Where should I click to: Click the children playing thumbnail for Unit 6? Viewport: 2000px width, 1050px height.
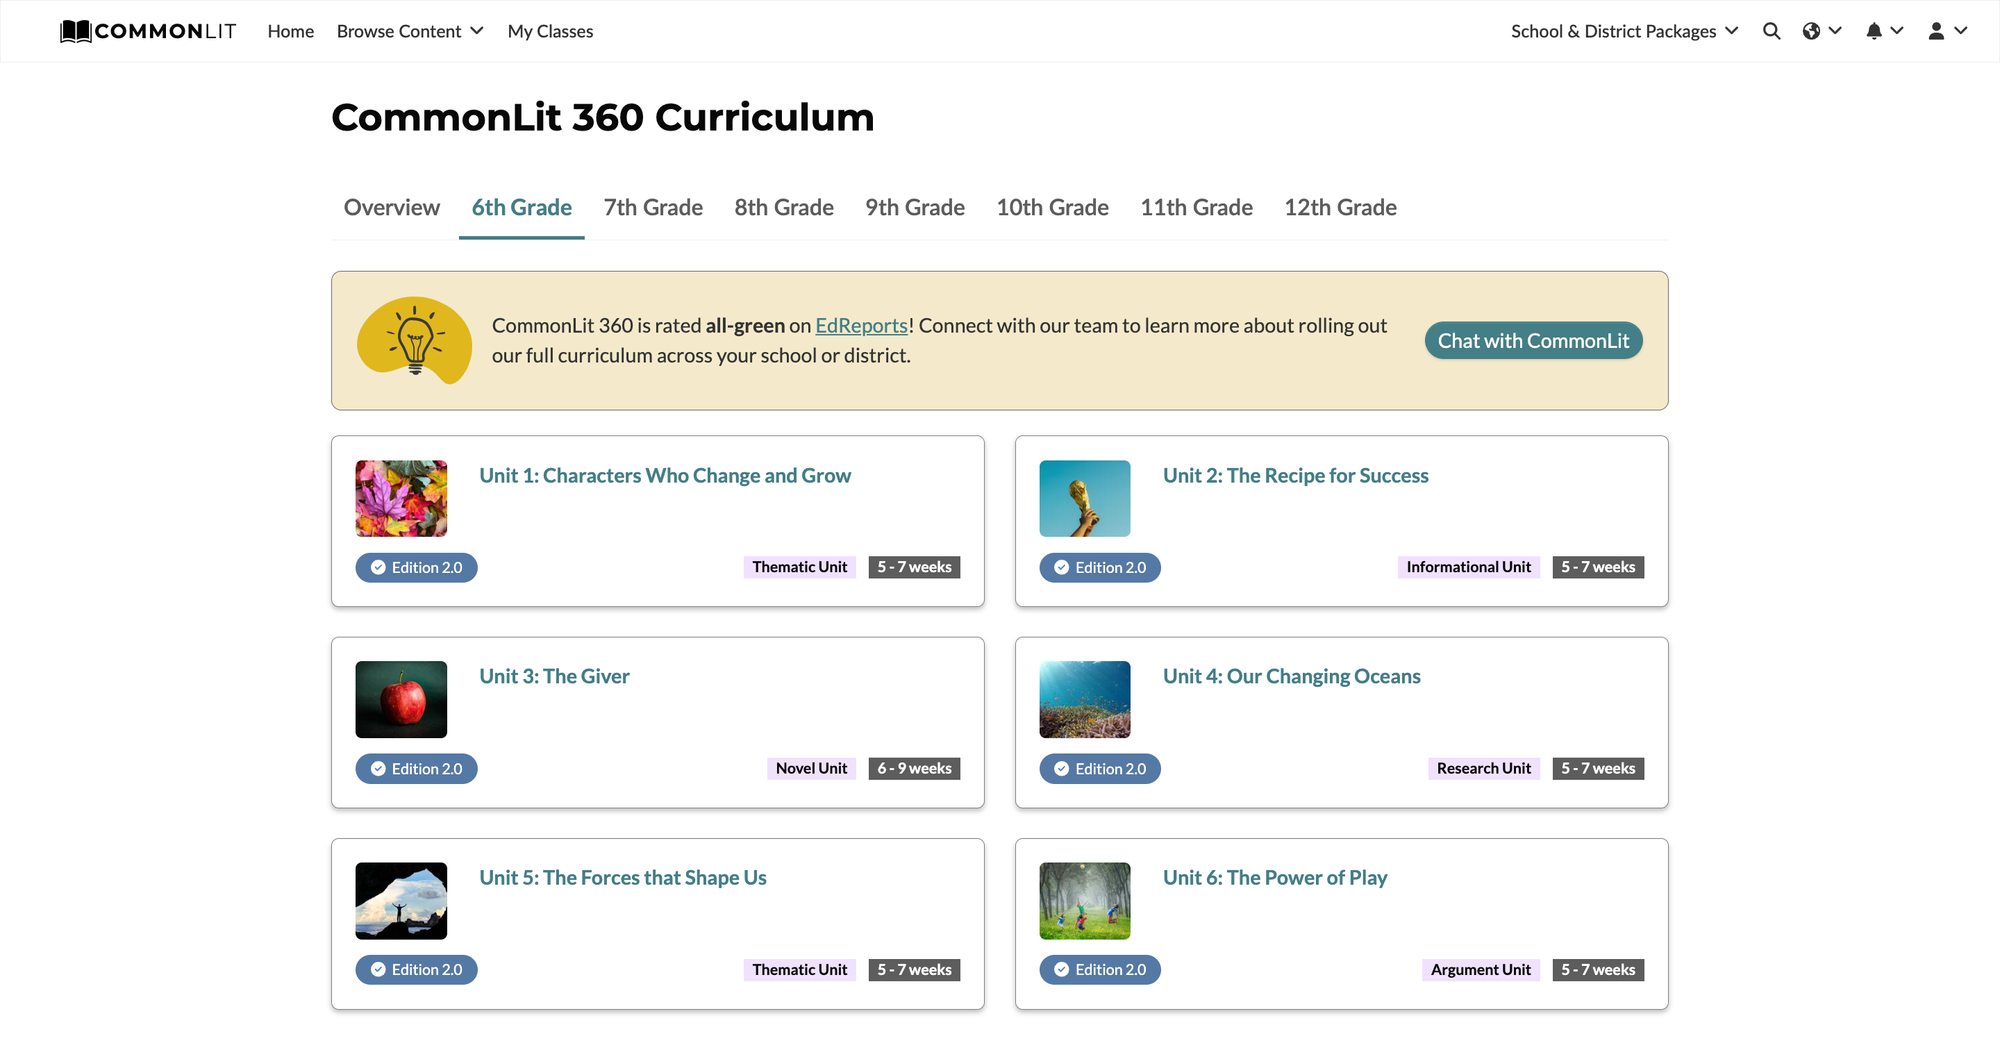[x=1085, y=901]
